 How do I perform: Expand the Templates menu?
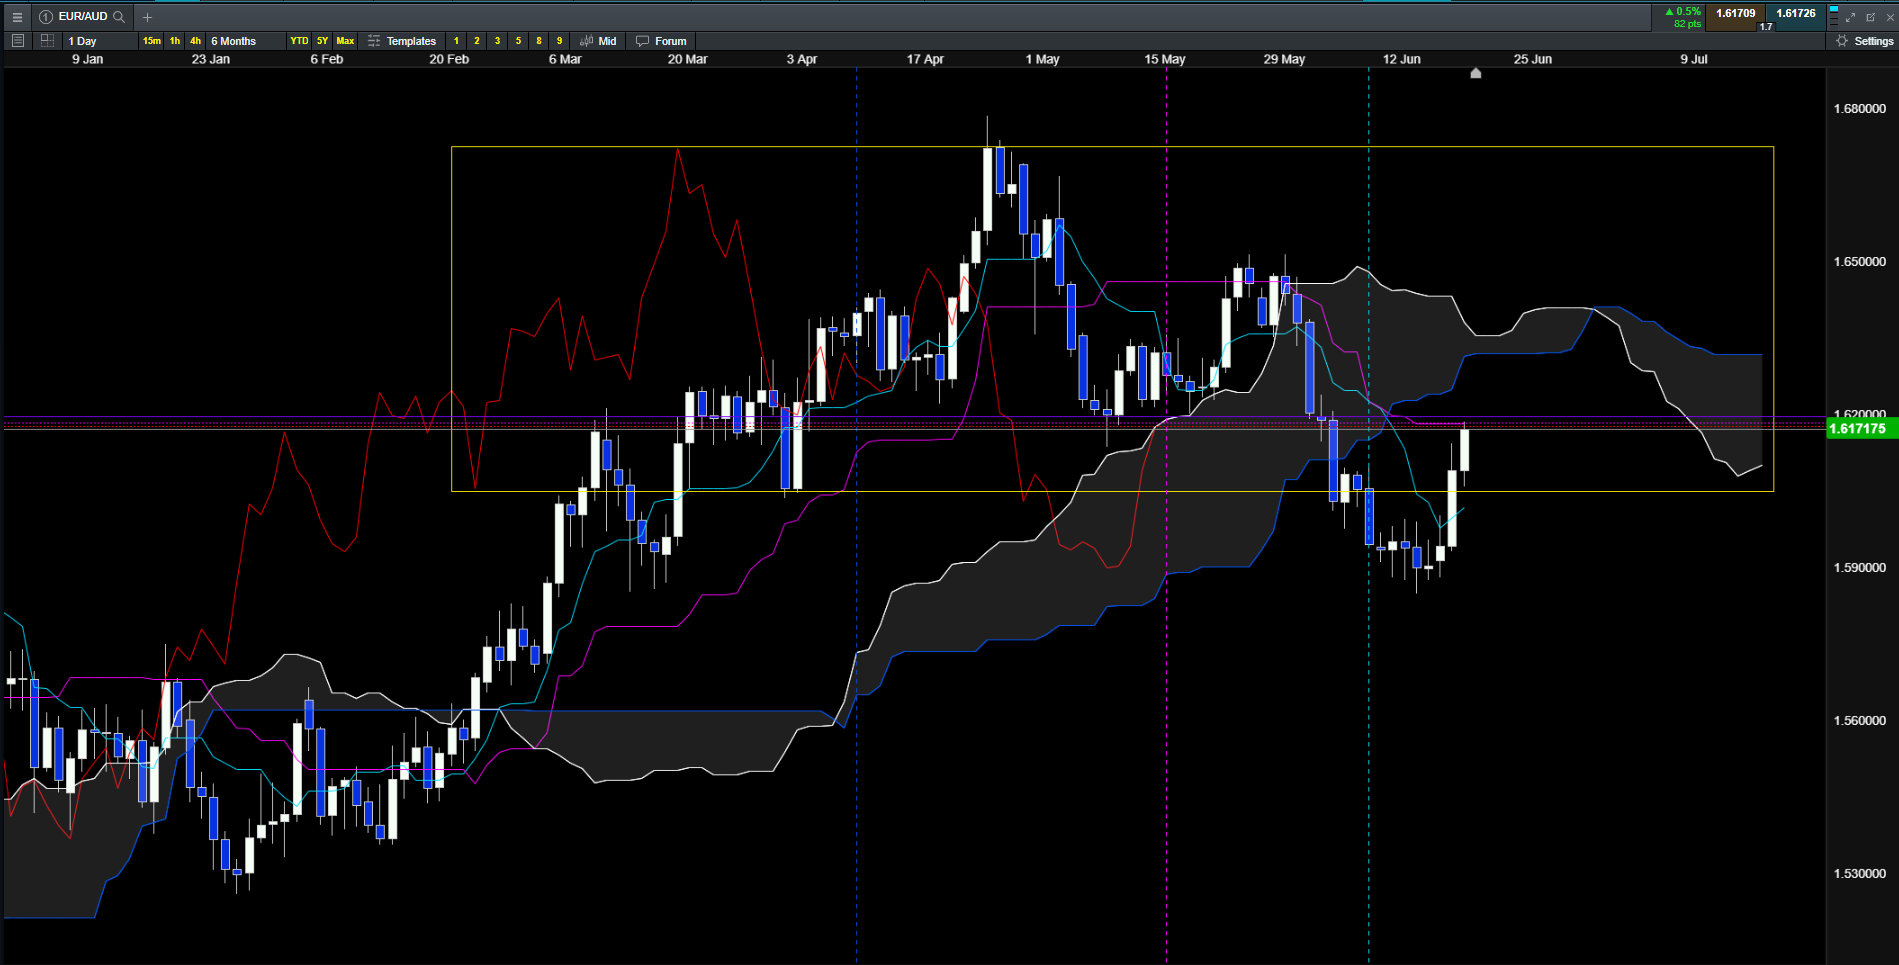[x=402, y=41]
